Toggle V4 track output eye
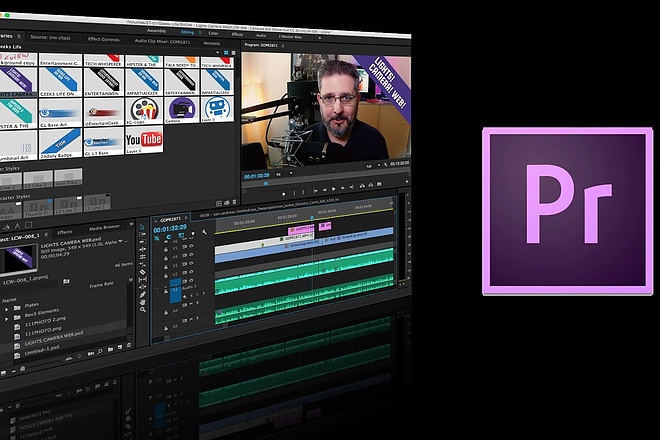 (x=192, y=255)
